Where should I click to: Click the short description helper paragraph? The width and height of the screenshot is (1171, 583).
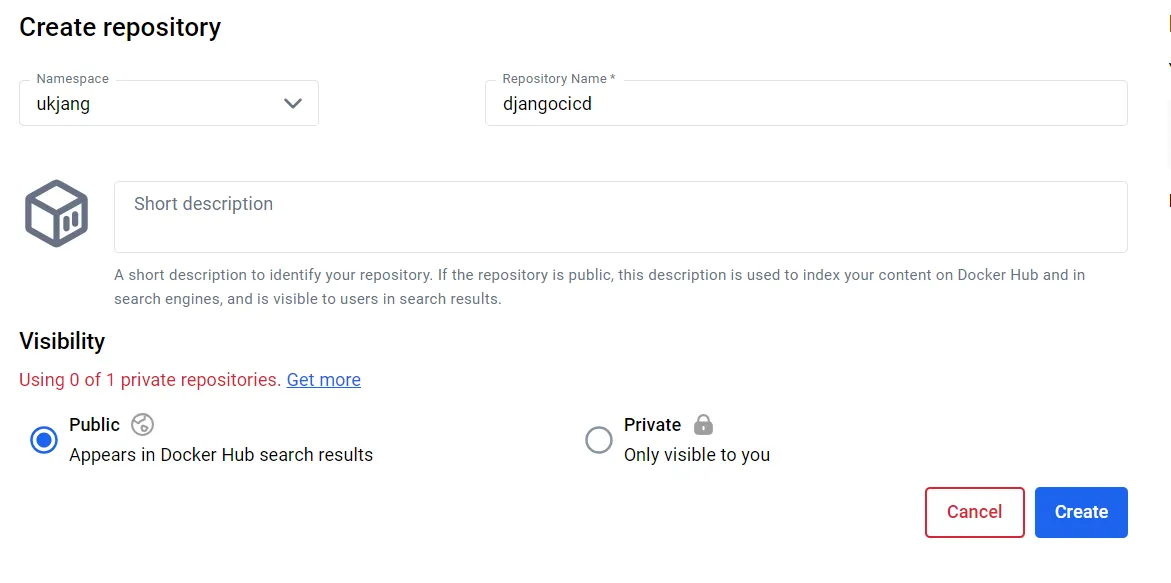tap(600, 287)
